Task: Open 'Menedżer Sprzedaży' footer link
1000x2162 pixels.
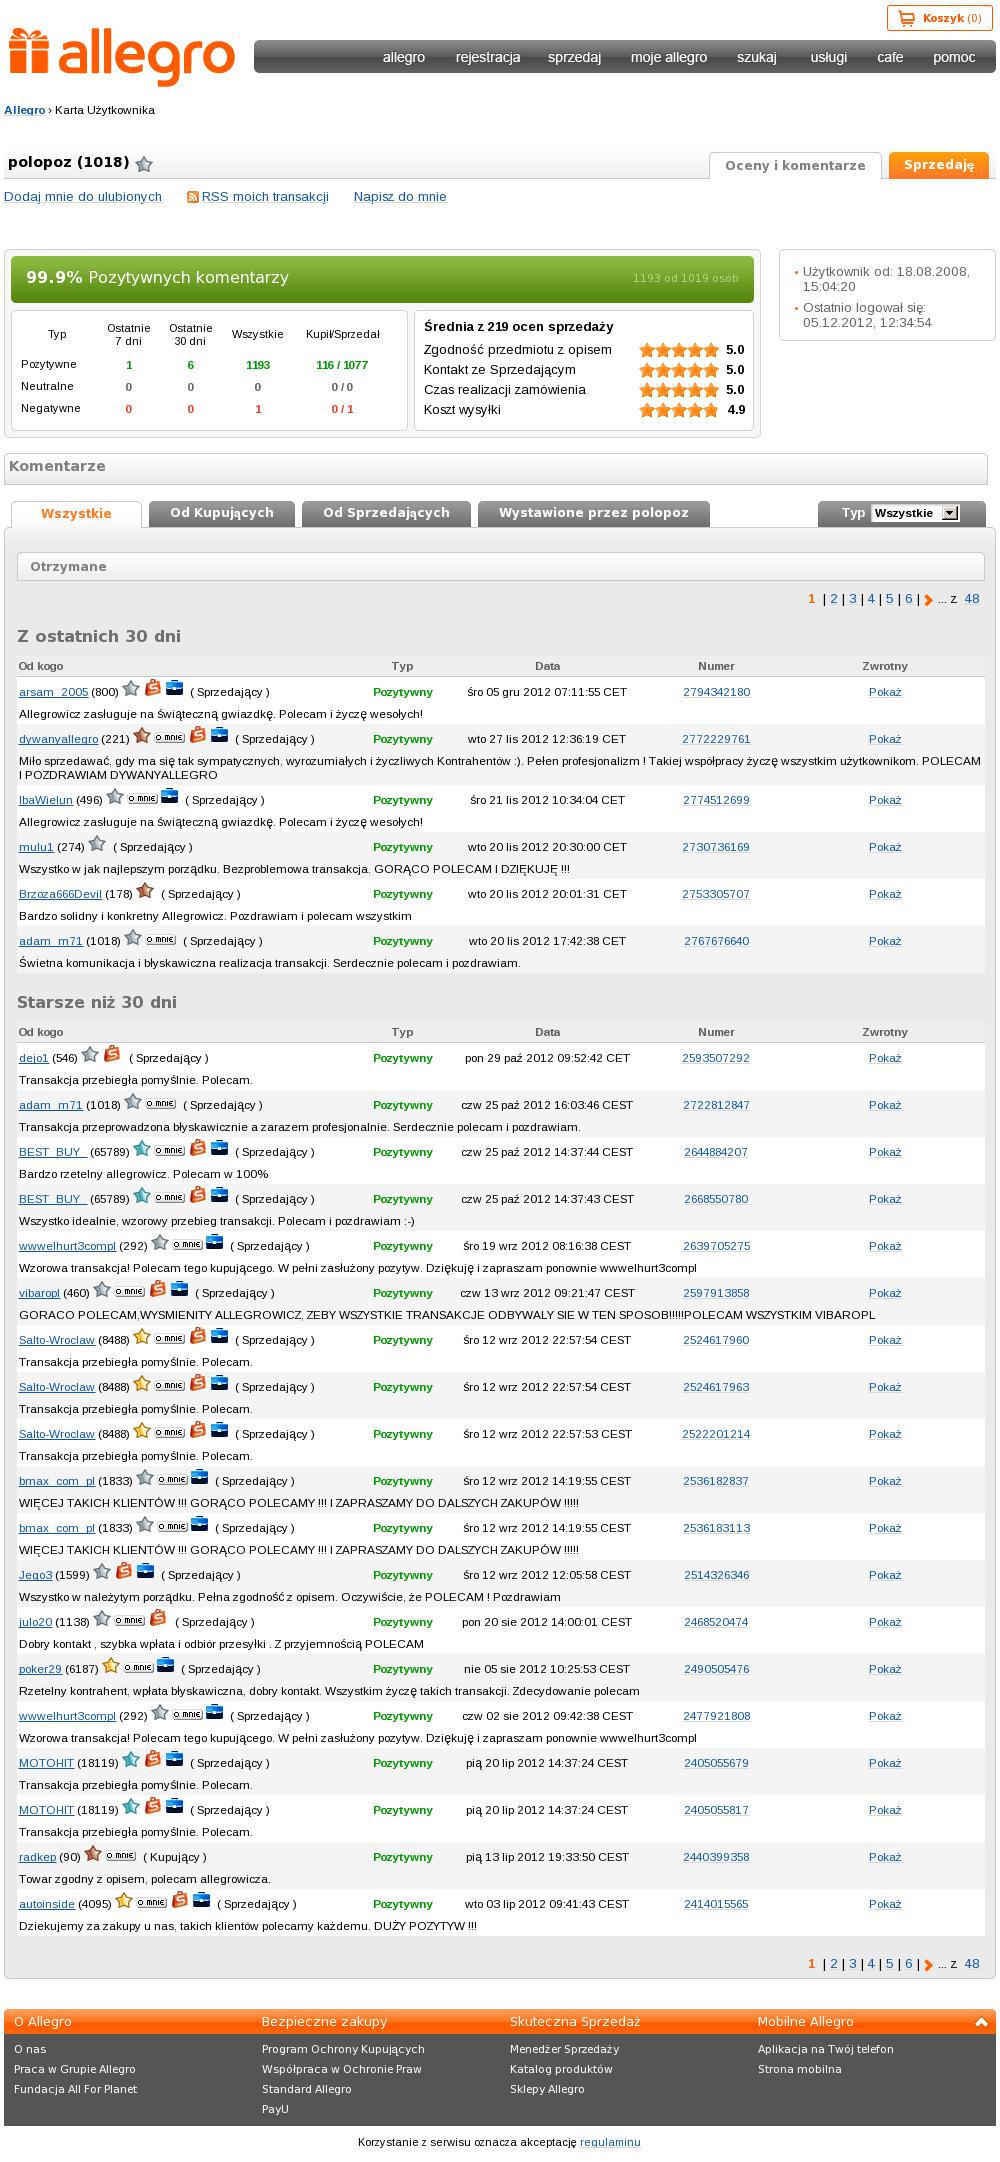Action: pyautogui.click(x=564, y=2048)
